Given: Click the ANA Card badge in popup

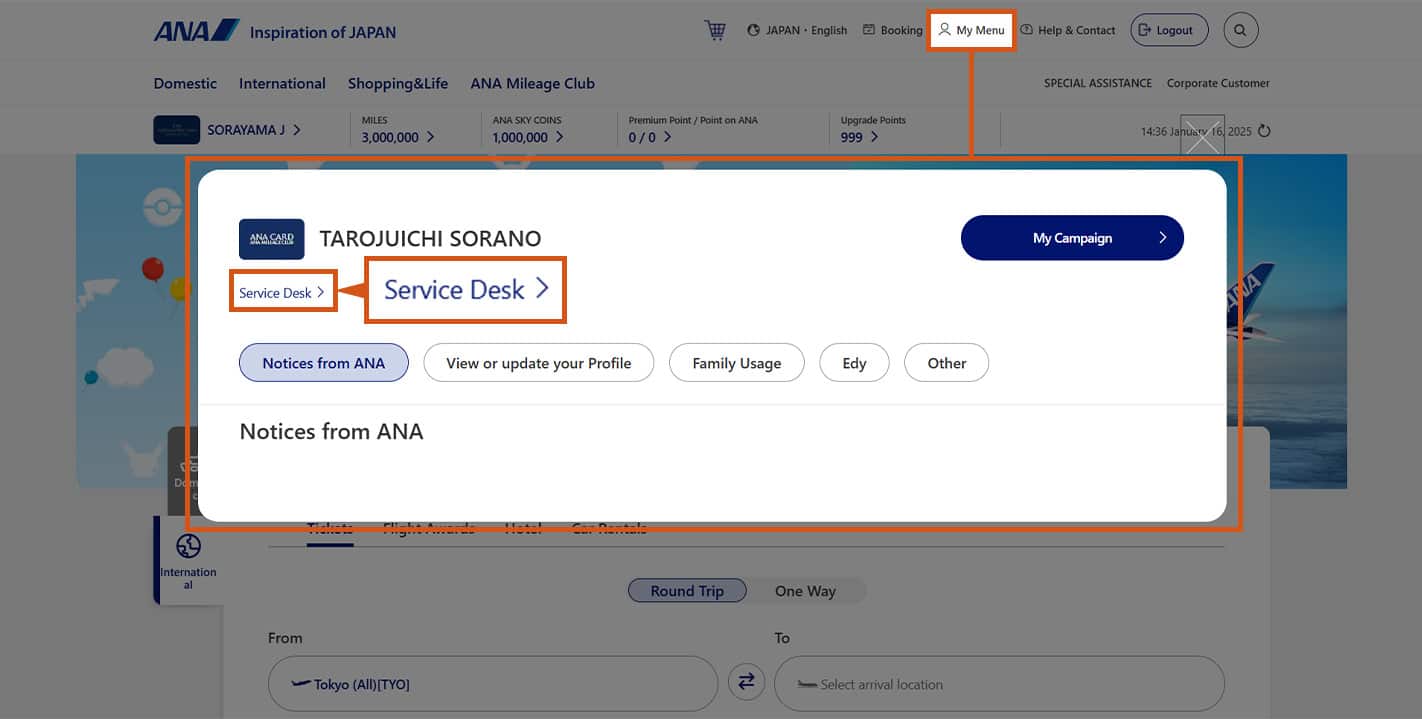Looking at the screenshot, I should click(271, 239).
